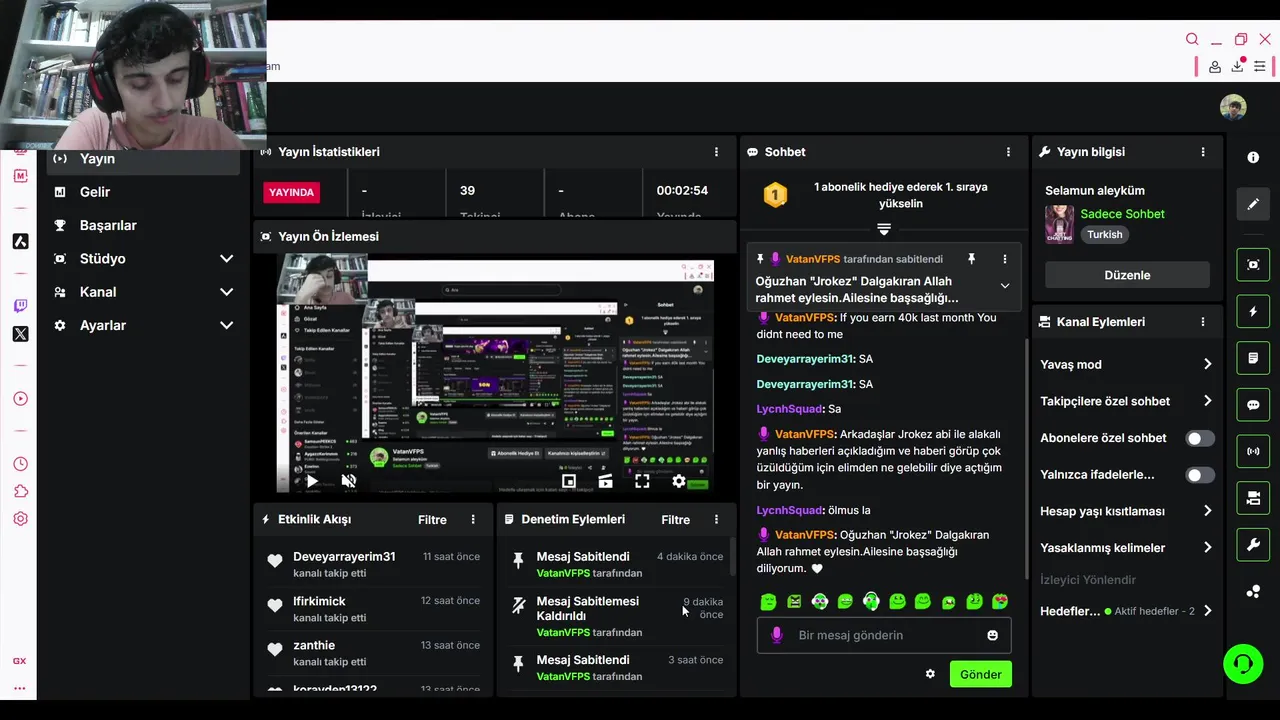
Task: Click the microphone badge in message box
Action: click(x=776, y=635)
